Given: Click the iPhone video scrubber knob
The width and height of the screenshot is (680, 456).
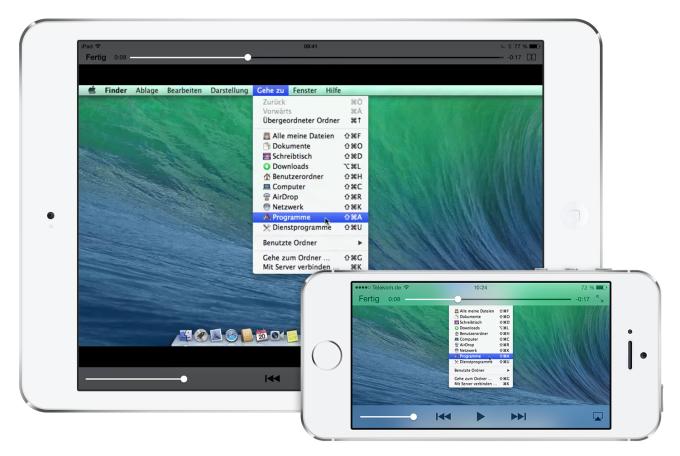Looking at the screenshot, I should pos(458,299).
